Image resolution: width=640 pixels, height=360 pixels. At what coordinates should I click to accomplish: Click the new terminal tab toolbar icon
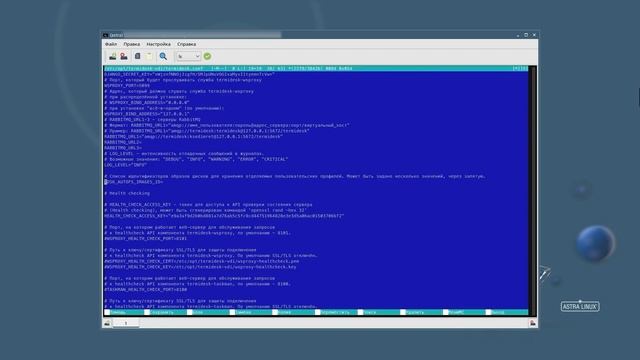112,56
